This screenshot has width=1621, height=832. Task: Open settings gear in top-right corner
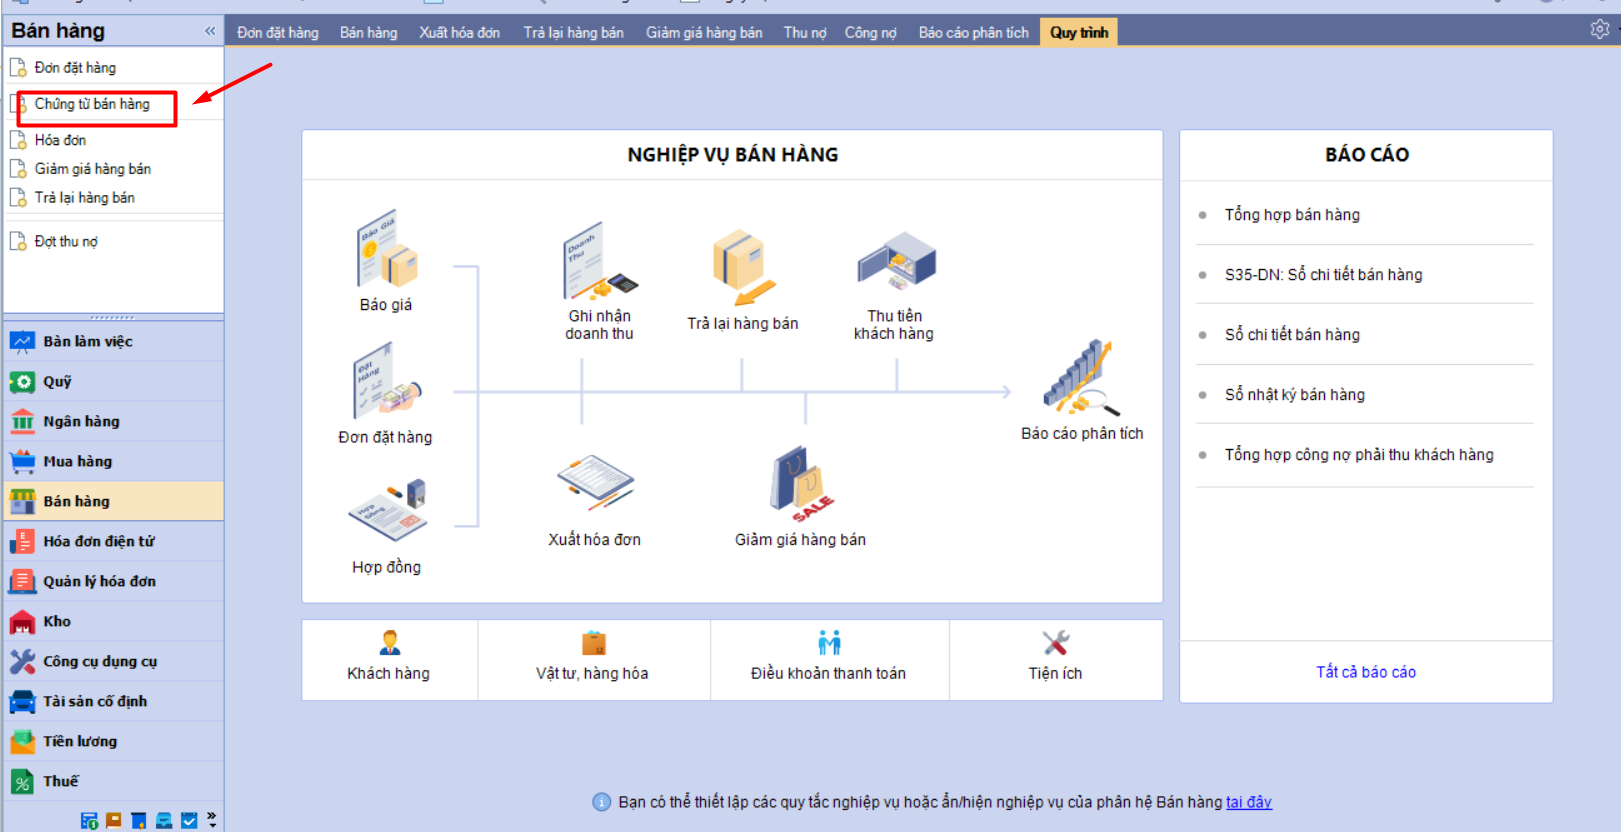(x=1599, y=30)
